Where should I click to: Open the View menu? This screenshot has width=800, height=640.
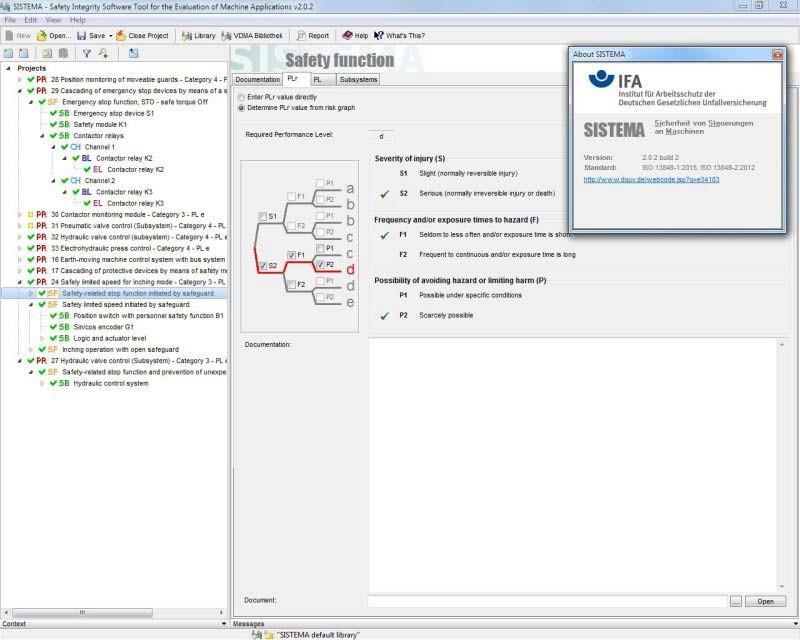click(53, 20)
